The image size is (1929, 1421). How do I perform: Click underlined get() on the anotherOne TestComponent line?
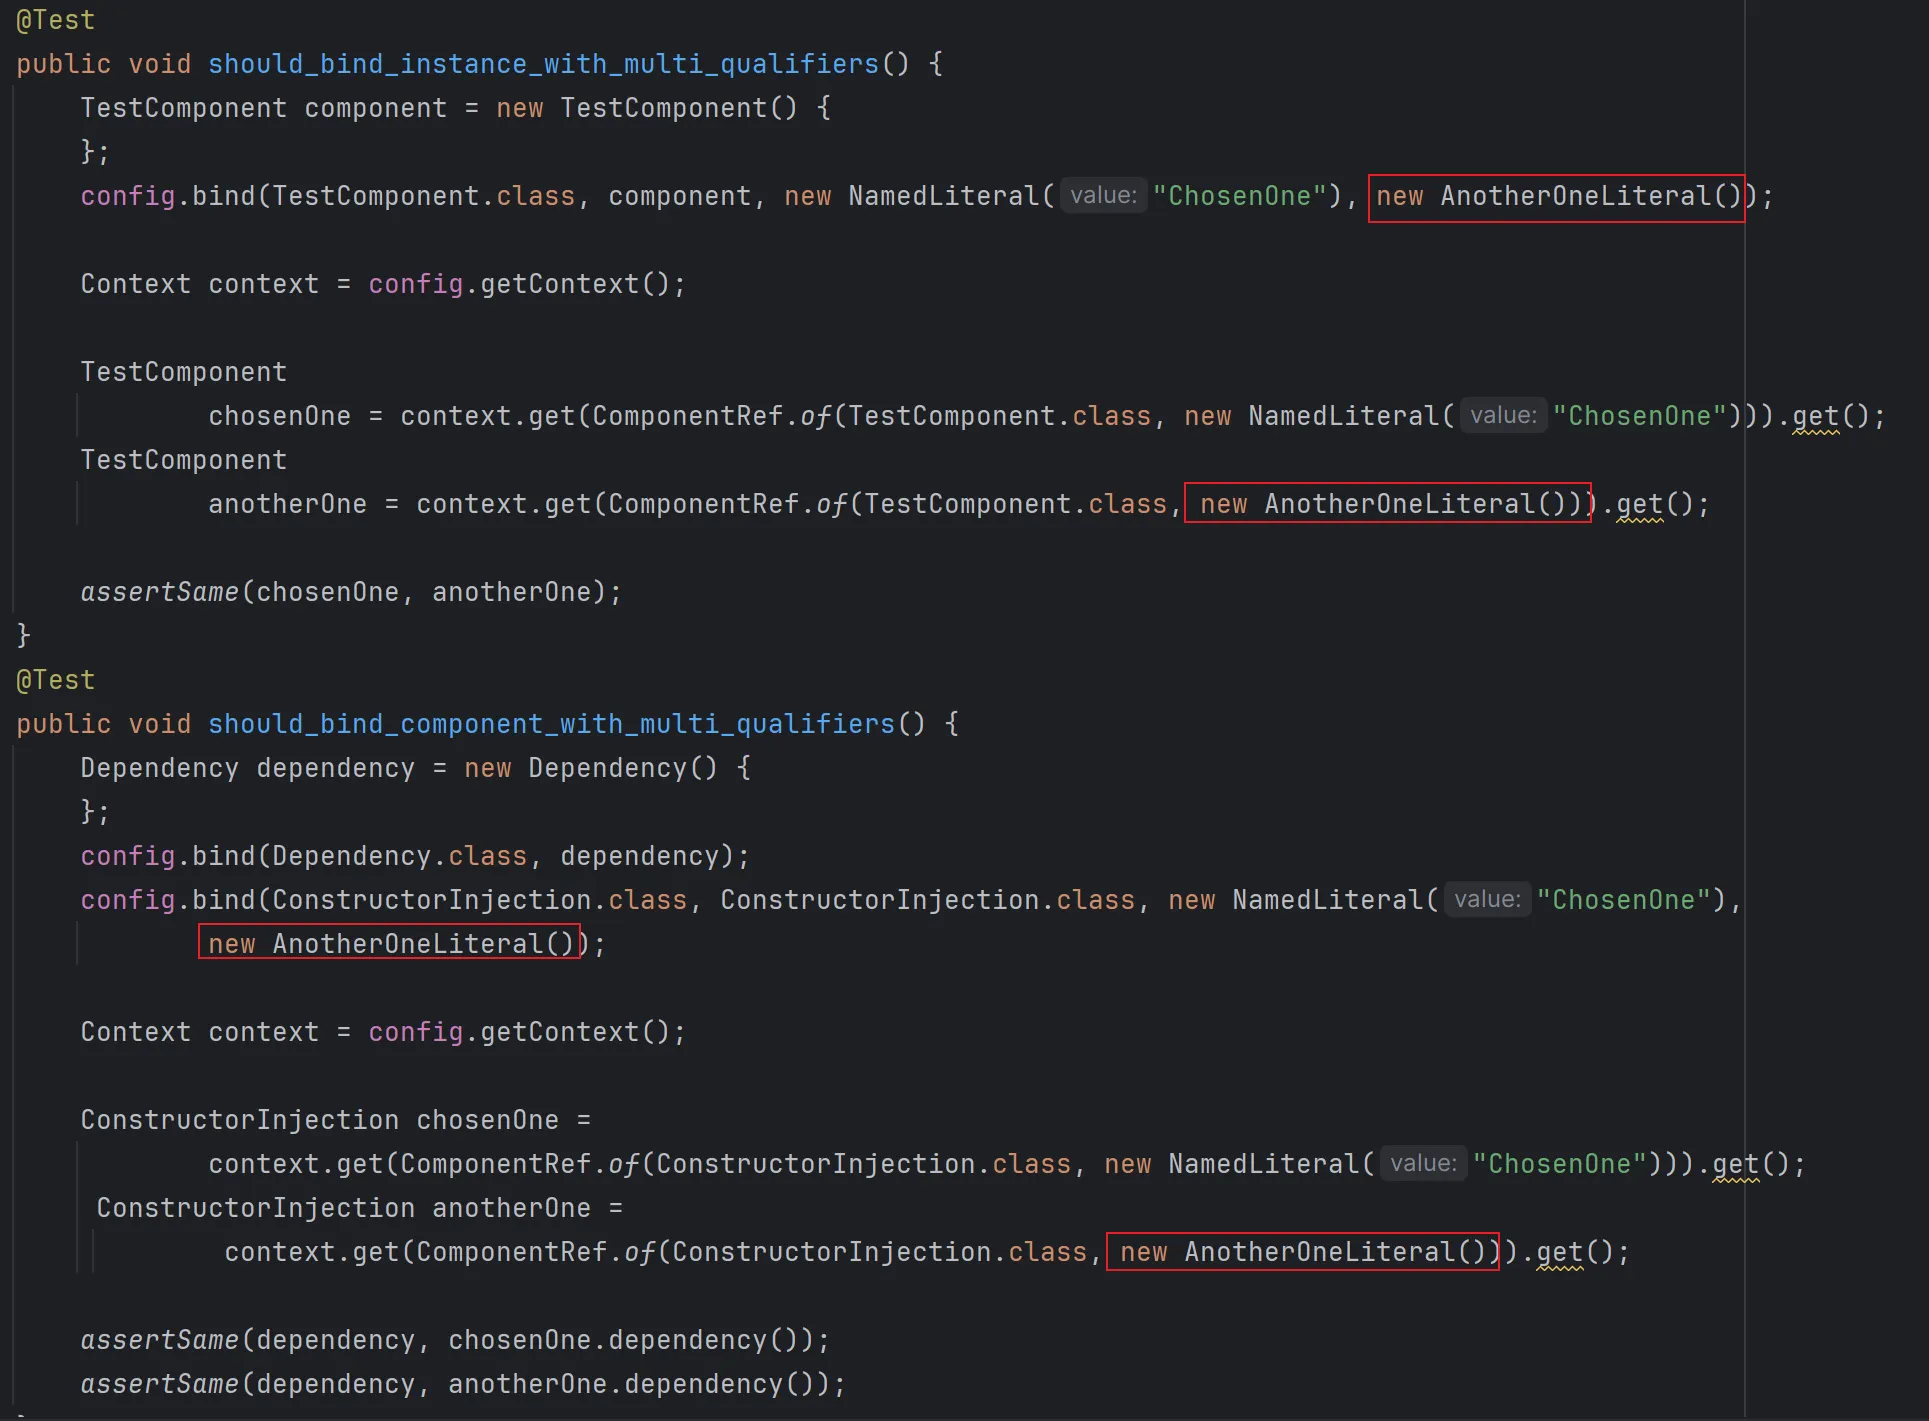pos(1639,504)
